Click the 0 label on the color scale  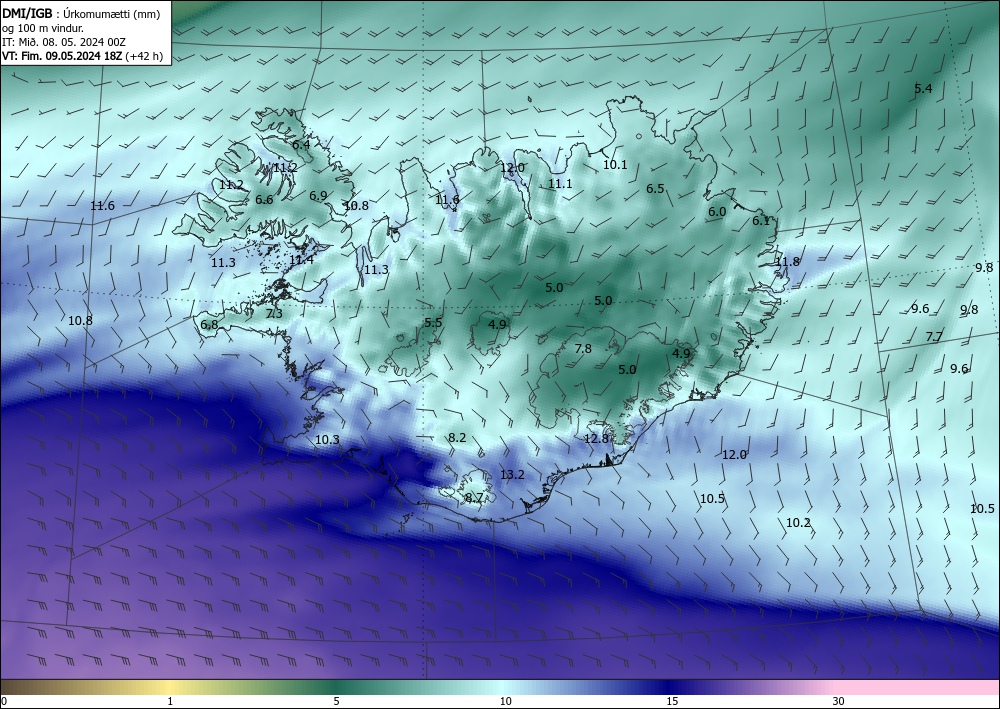4,701
